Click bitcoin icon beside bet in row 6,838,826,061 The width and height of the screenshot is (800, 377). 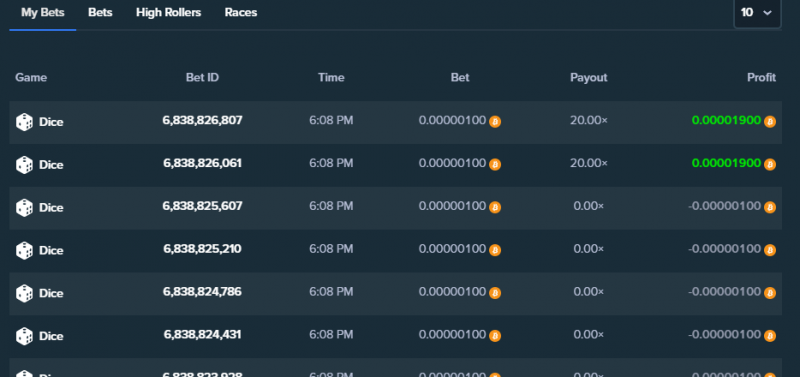tap(495, 164)
